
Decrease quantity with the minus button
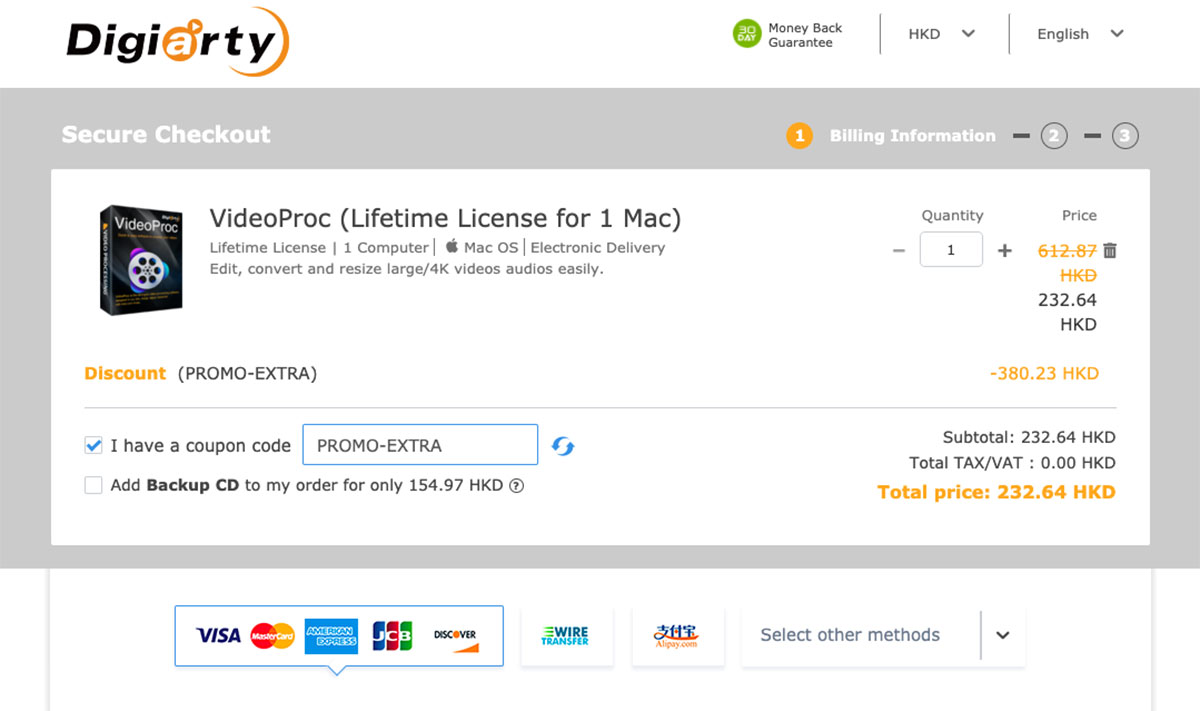click(898, 250)
